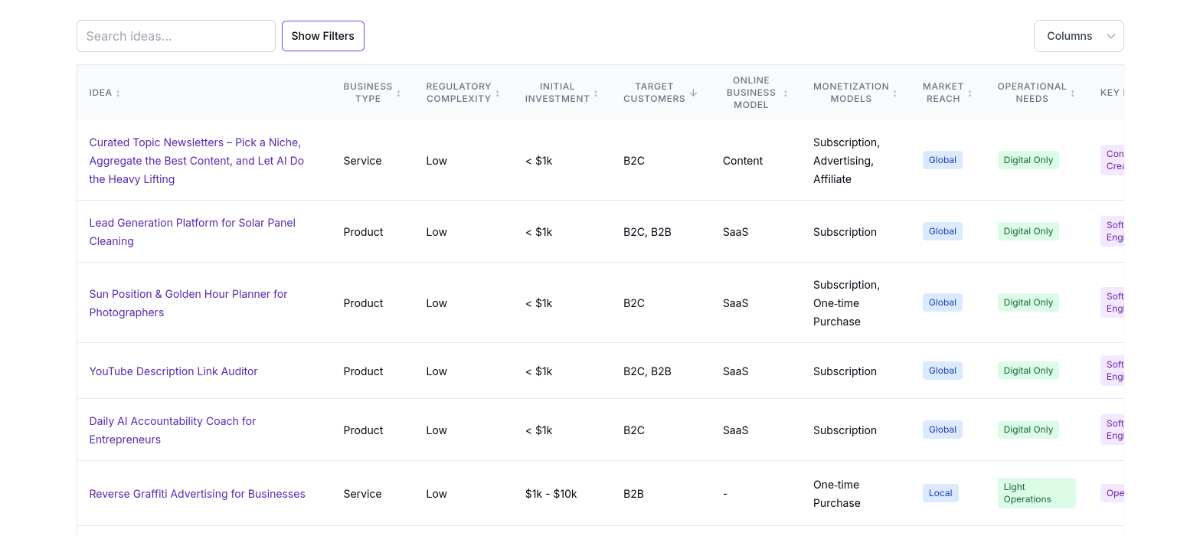Click sort icon beside Idea column header
Viewport: 1200px width, 536px height.
tap(118, 93)
